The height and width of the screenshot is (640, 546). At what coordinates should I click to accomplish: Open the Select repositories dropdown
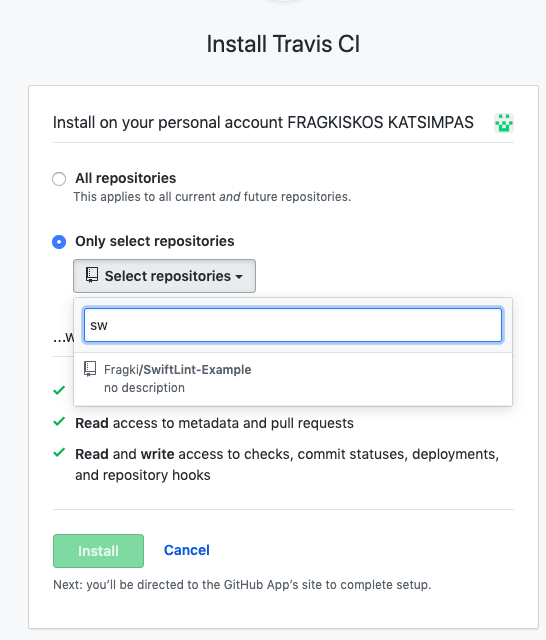tap(164, 276)
